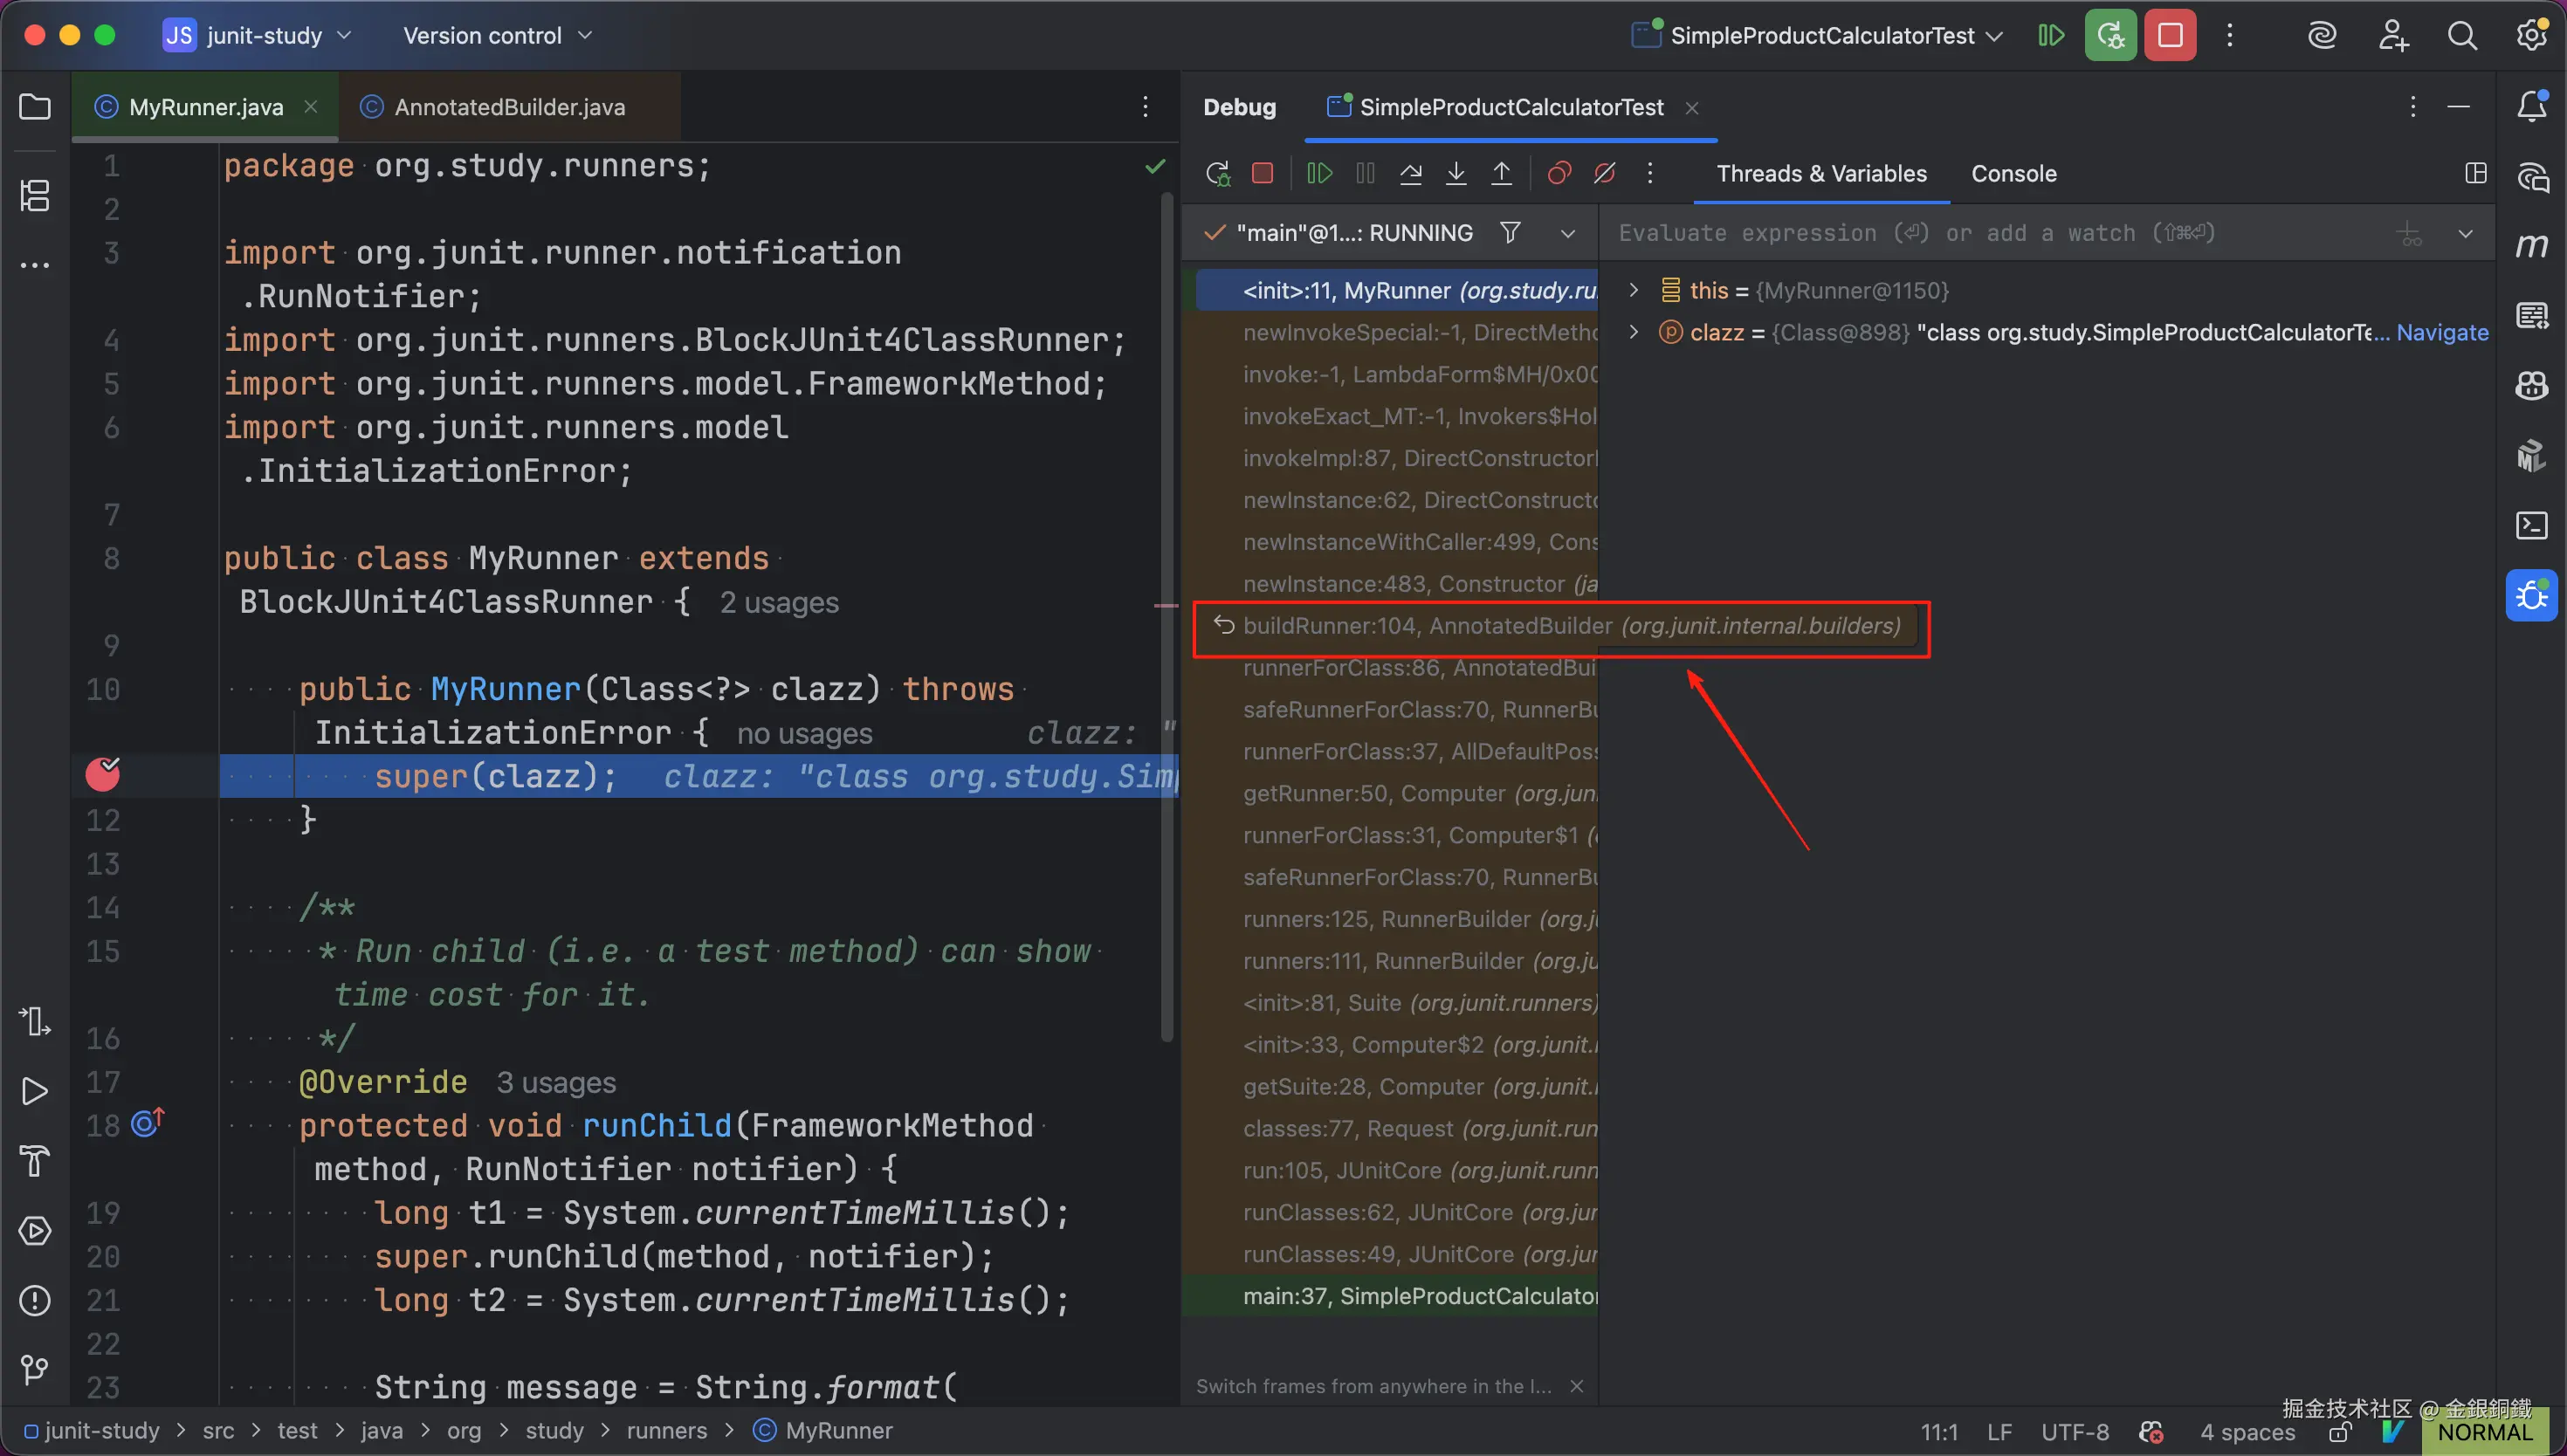Open the Version control dropdown
This screenshot has height=1456, width=2567.
[x=498, y=36]
